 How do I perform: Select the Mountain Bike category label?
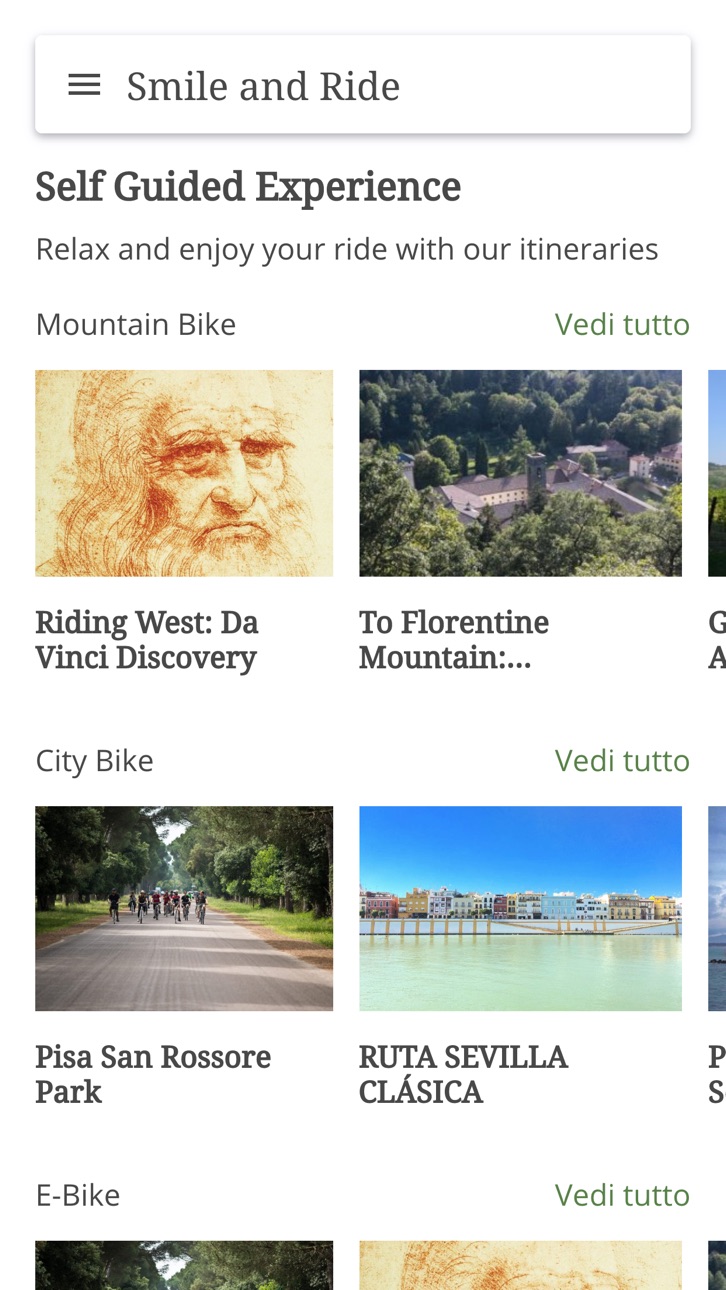coord(136,324)
